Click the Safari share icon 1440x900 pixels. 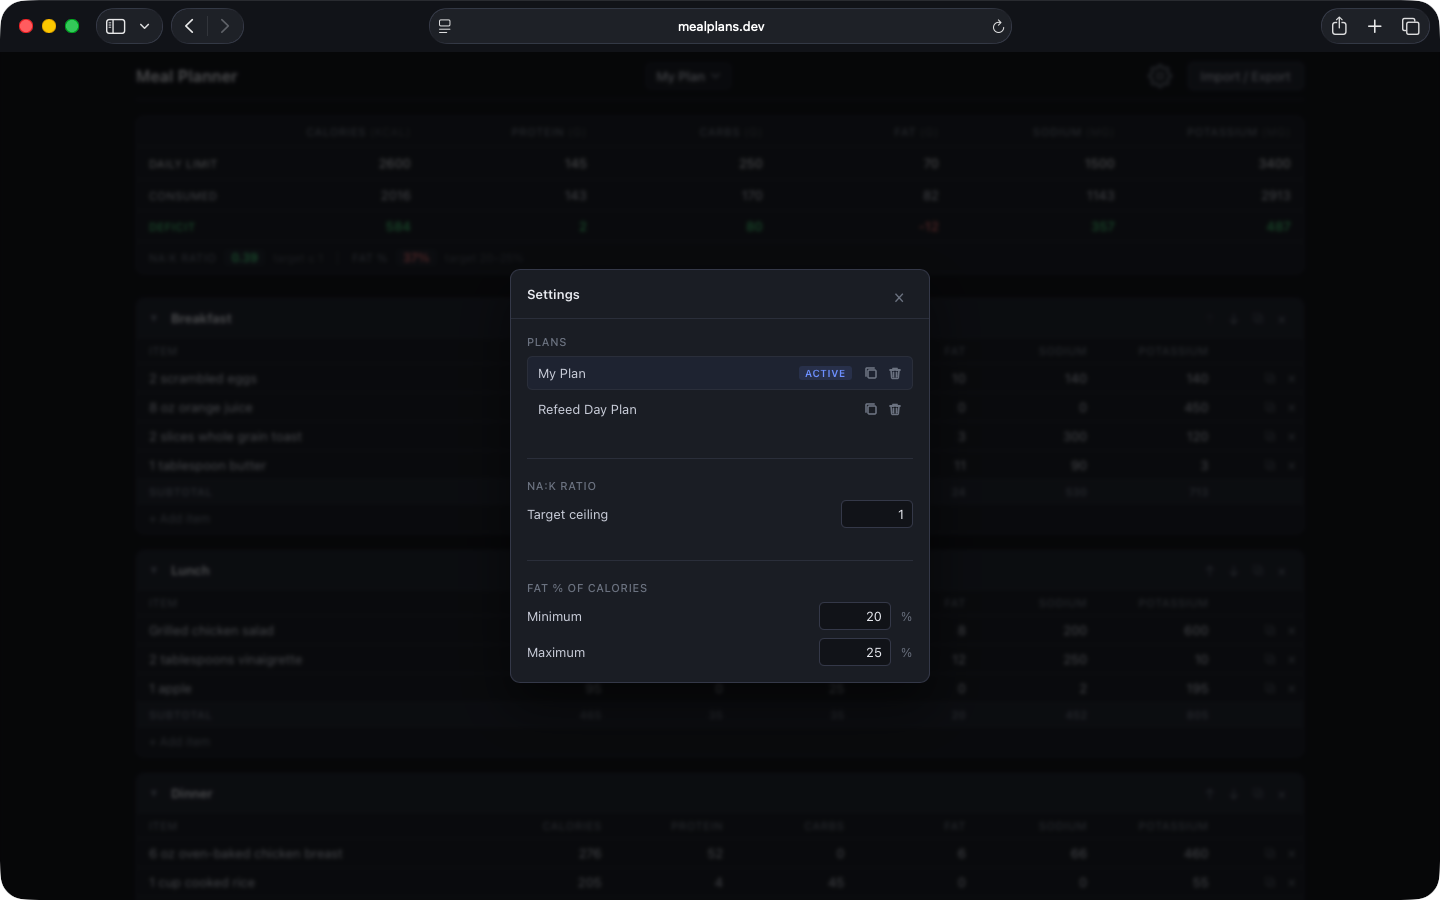1339,26
